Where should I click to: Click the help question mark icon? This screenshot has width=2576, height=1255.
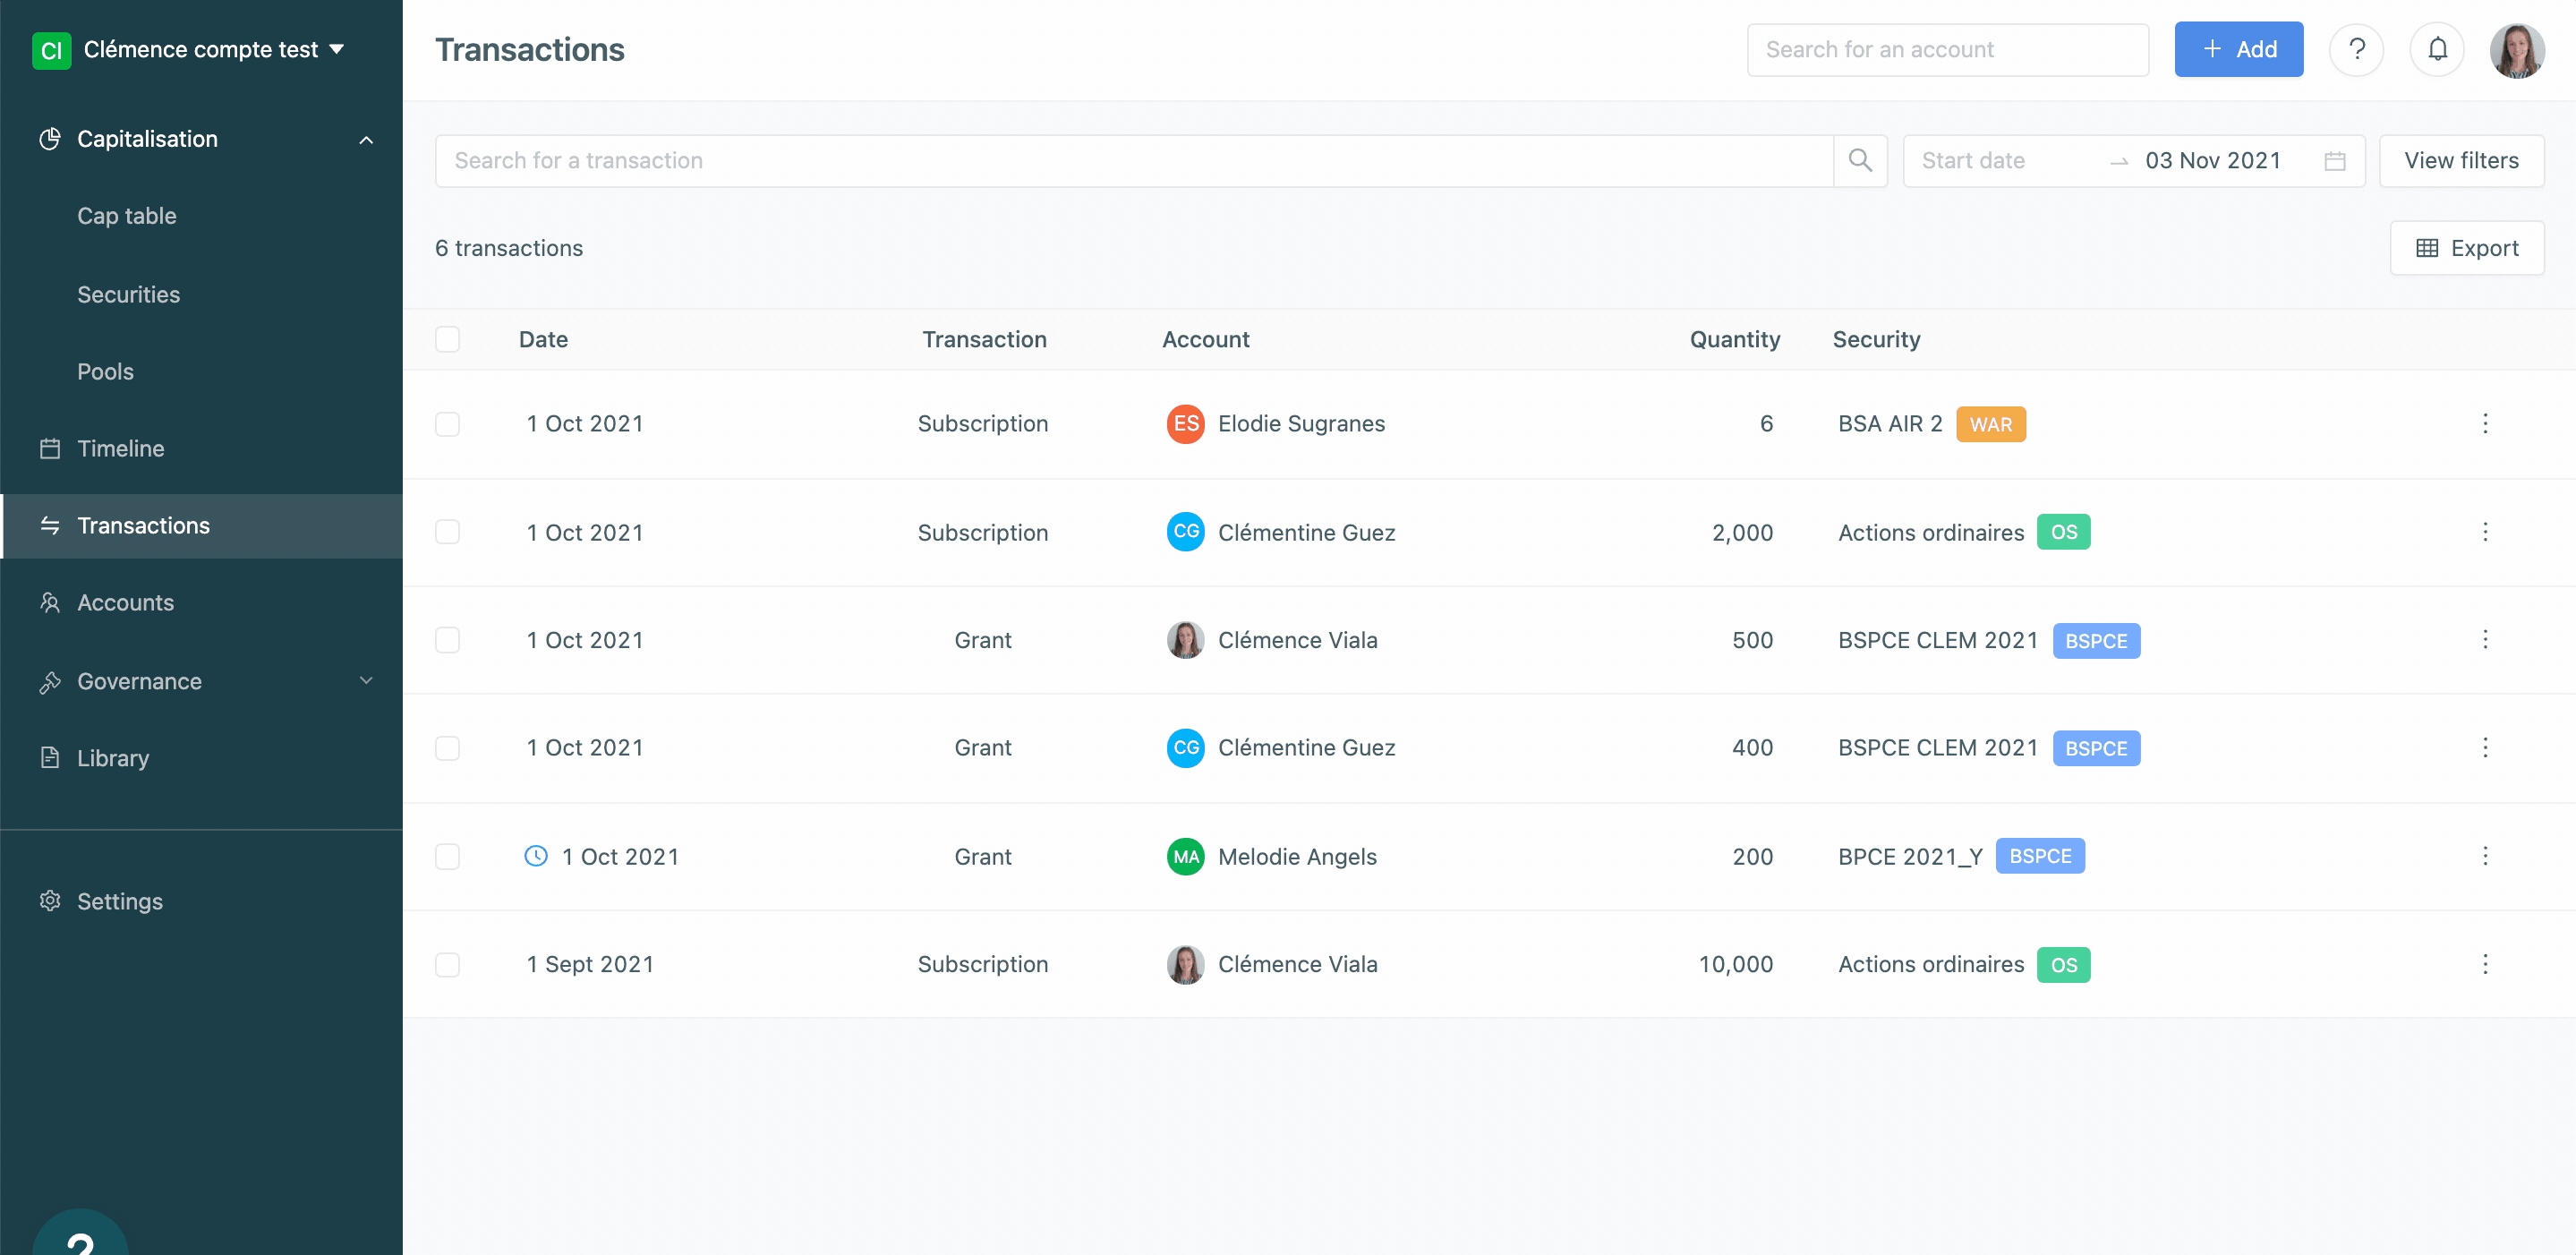pyautogui.click(x=2356, y=49)
